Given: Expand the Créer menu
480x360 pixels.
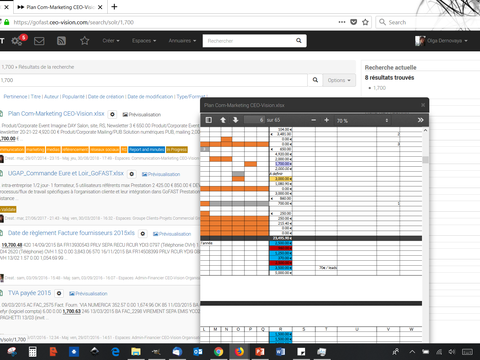Looking at the screenshot, I should coord(111,41).
